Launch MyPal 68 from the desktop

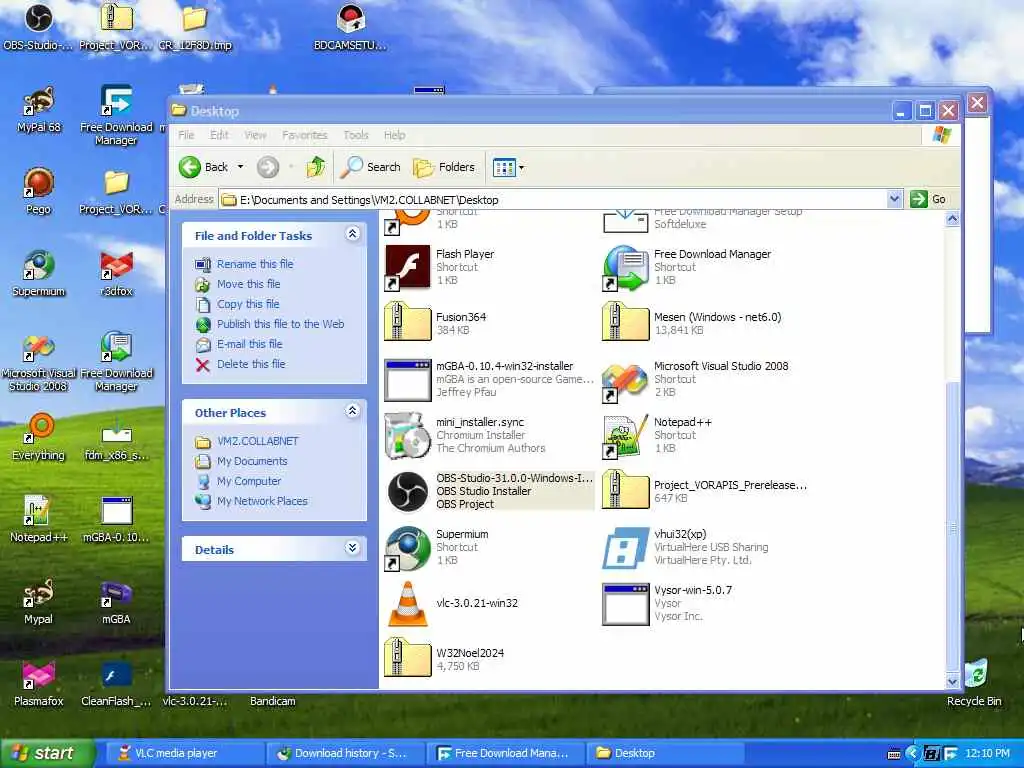(x=39, y=109)
